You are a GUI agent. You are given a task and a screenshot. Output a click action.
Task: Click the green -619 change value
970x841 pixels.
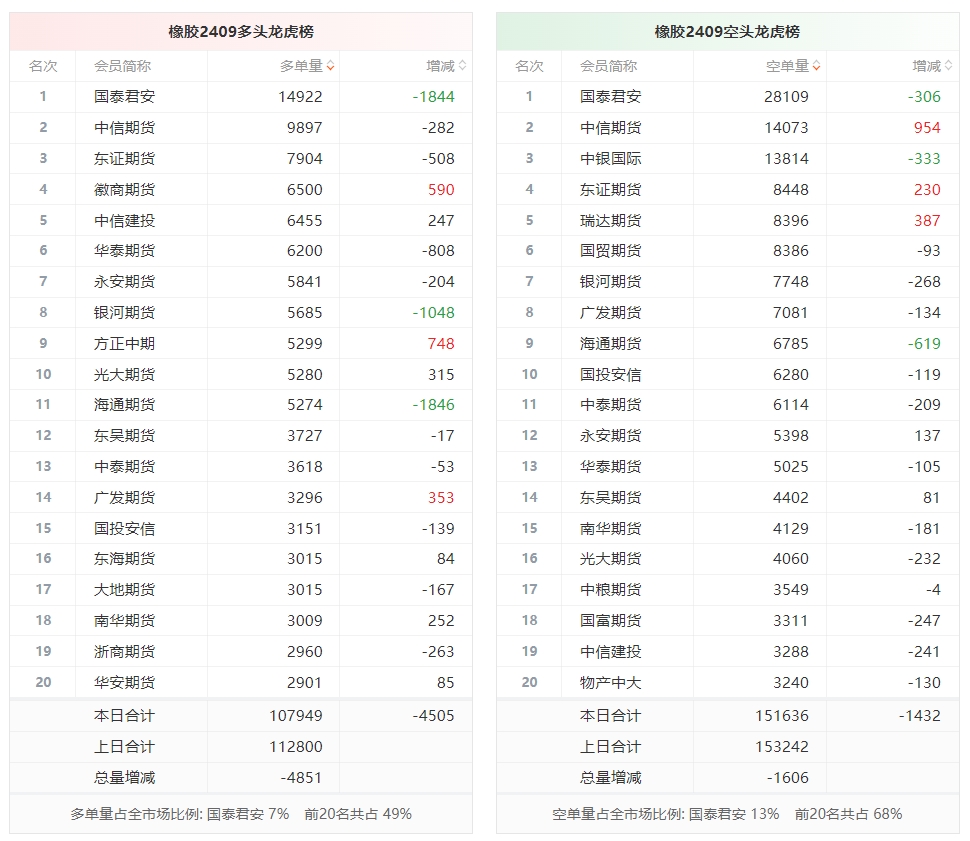point(924,343)
